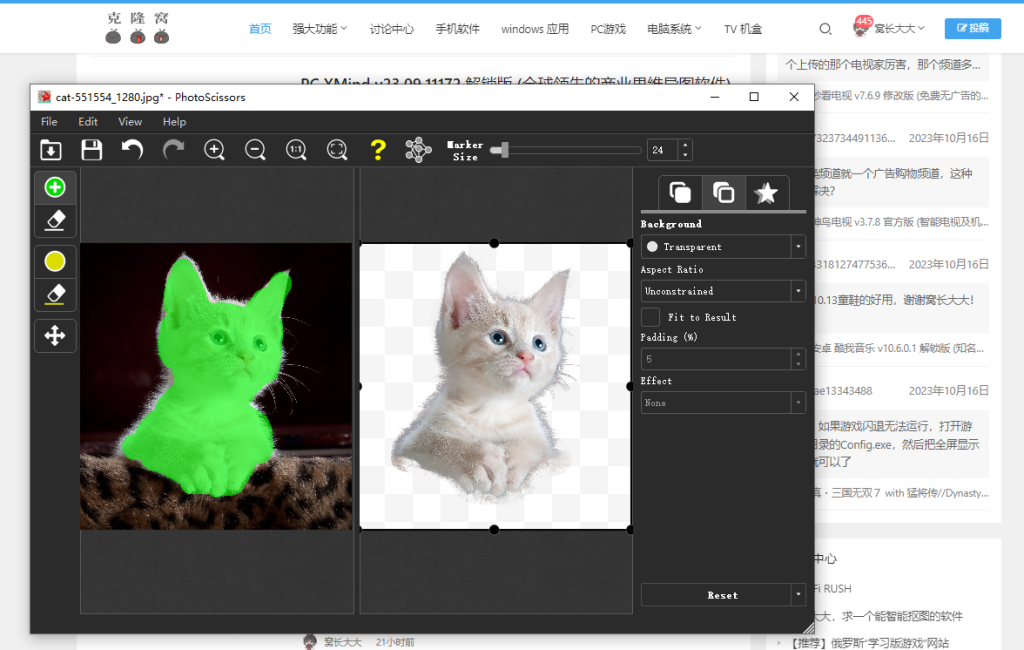Viewport: 1024px width, 650px height.
Task: Click the network-shaped toolbar icon
Action: click(x=419, y=150)
